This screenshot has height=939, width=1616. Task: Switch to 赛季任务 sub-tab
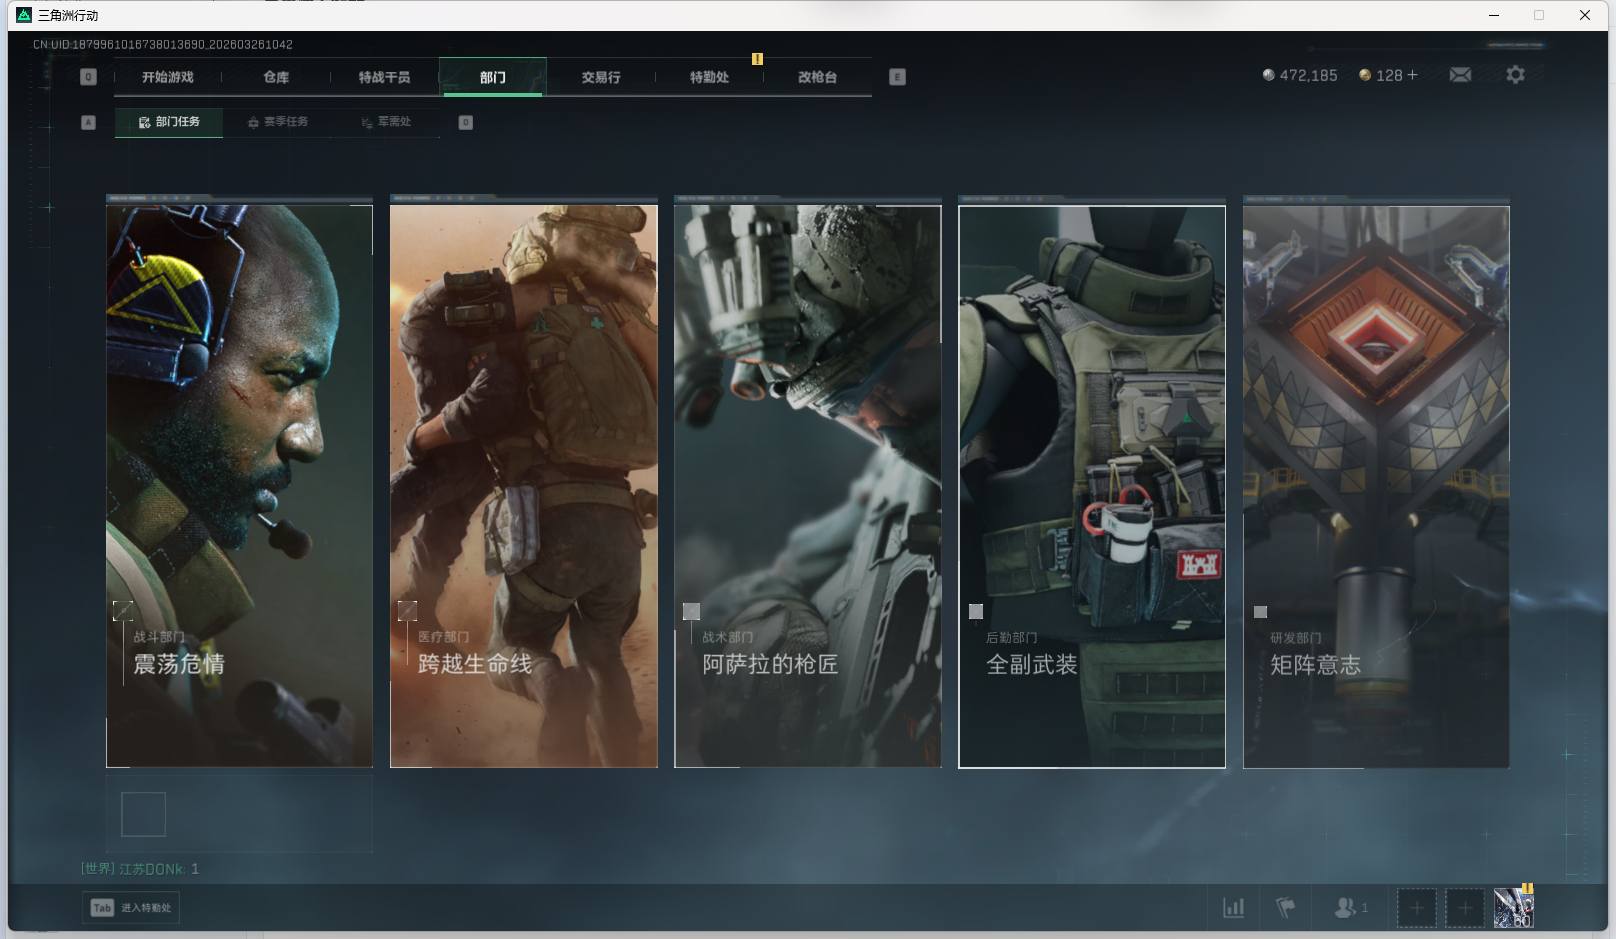pyautogui.click(x=279, y=122)
